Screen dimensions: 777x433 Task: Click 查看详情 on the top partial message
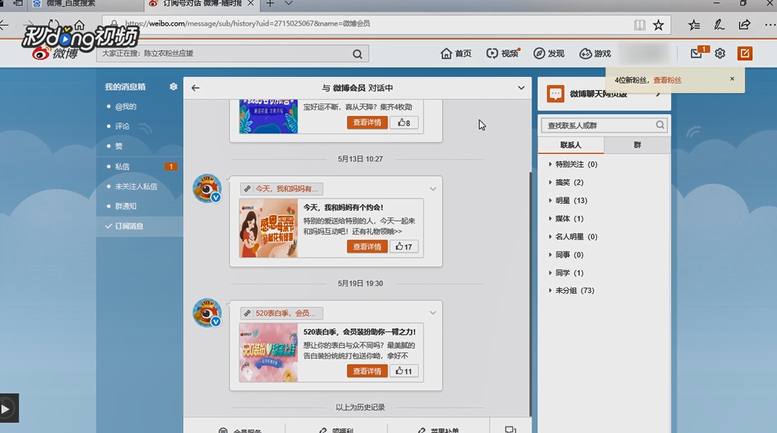pos(367,122)
